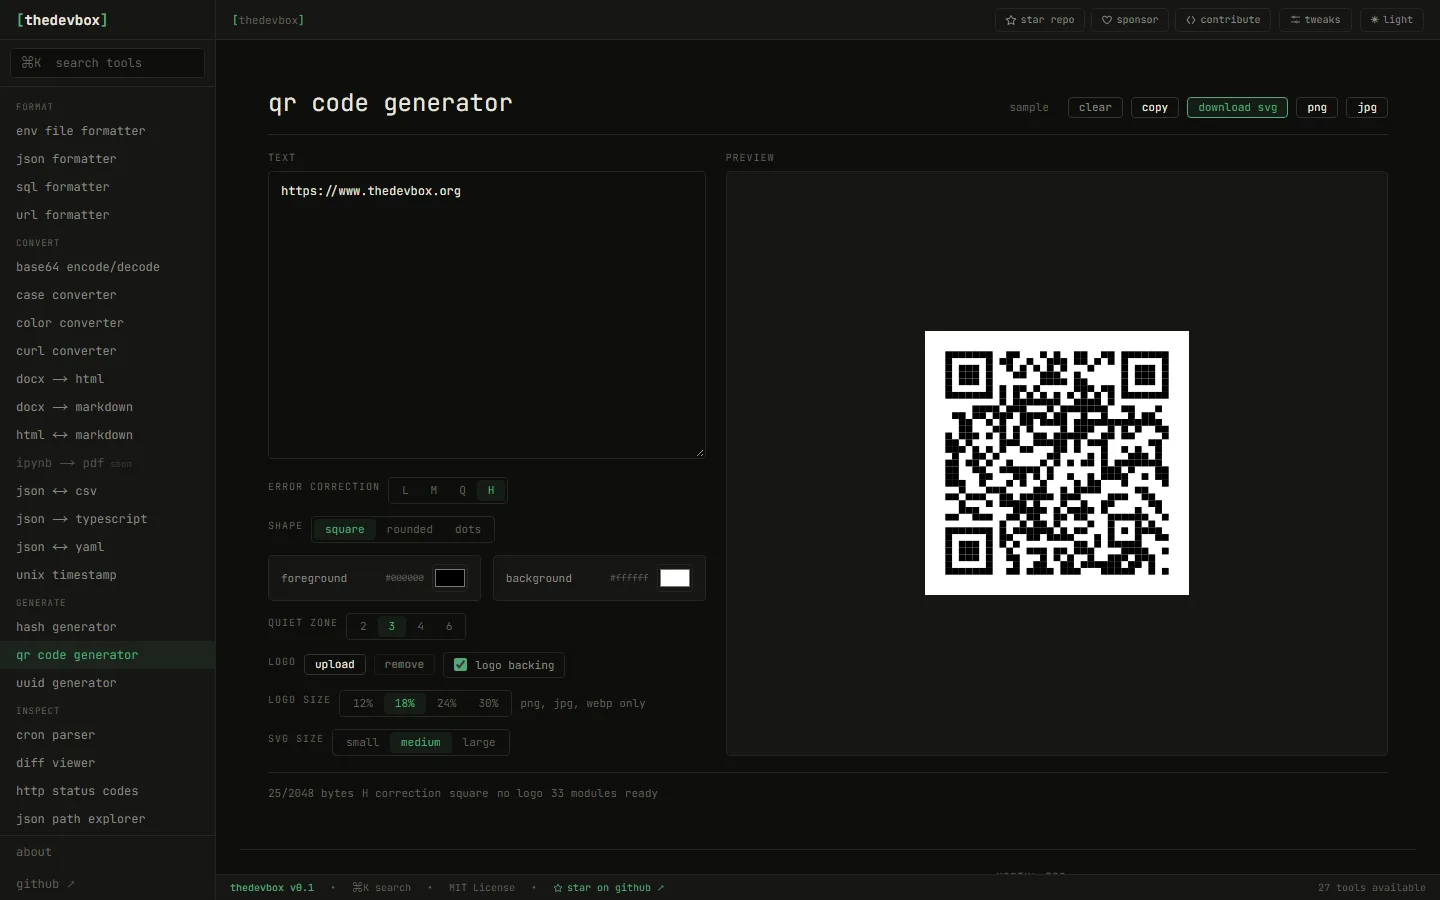Set error correction to Q
1440x900 pixels.
(x=462, y=490)
